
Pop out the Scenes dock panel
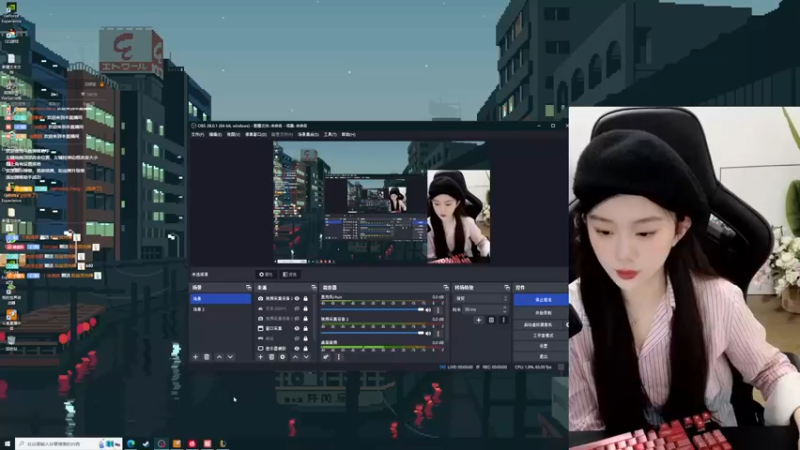coord(248,288)
